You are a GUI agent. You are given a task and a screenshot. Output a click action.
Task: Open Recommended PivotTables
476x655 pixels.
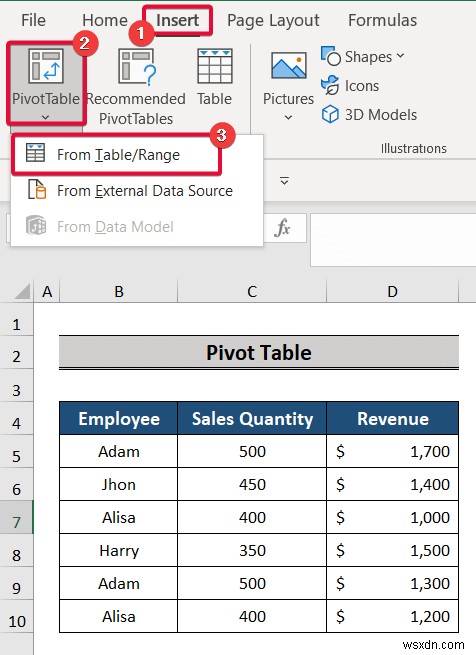click(x=136, y=87)
